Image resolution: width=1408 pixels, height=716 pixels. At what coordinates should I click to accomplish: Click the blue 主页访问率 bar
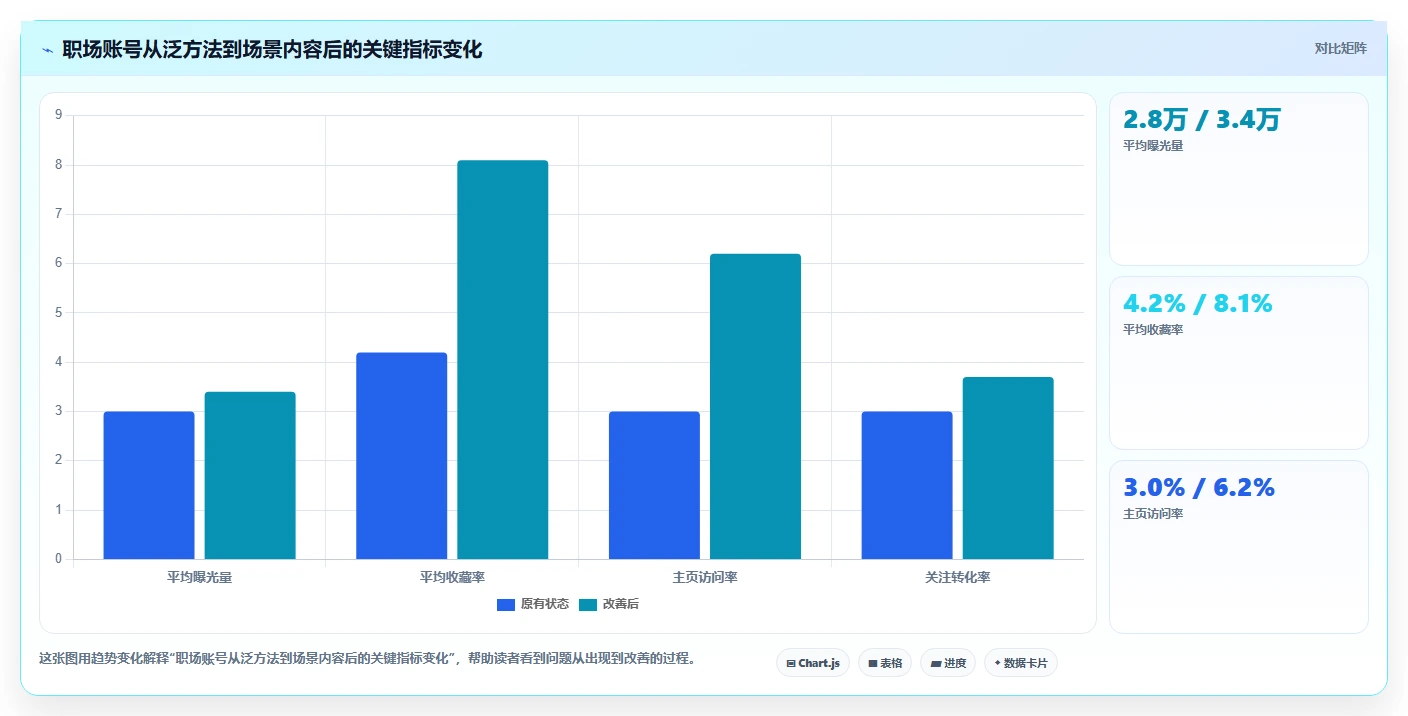click(x=654, y=485)
